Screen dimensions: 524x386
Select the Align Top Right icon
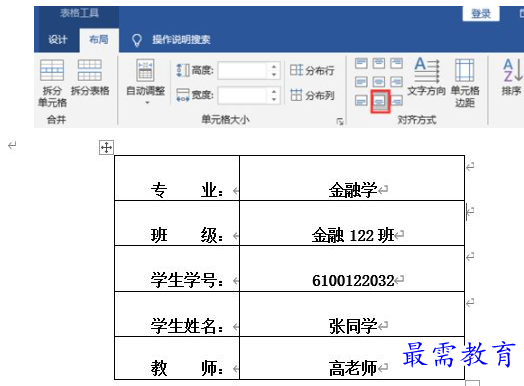pos(396,63)
